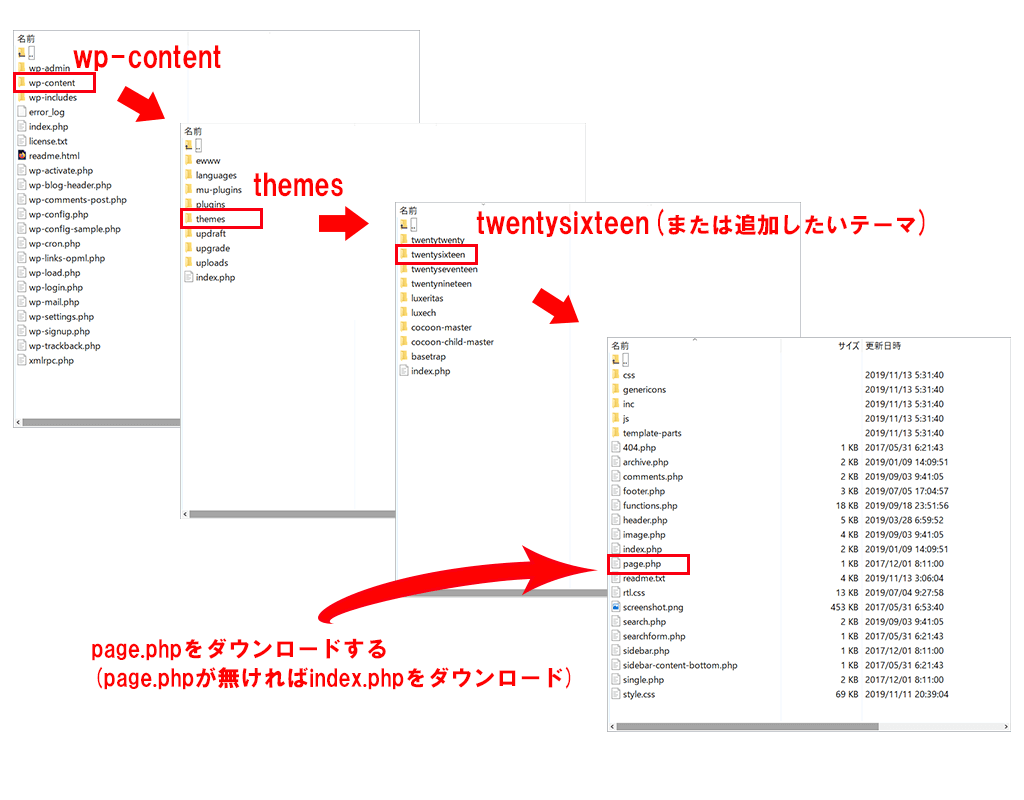Select the screenshot.png image file icon
This screenshot has width=1024, height=800.
click(615, 607)
